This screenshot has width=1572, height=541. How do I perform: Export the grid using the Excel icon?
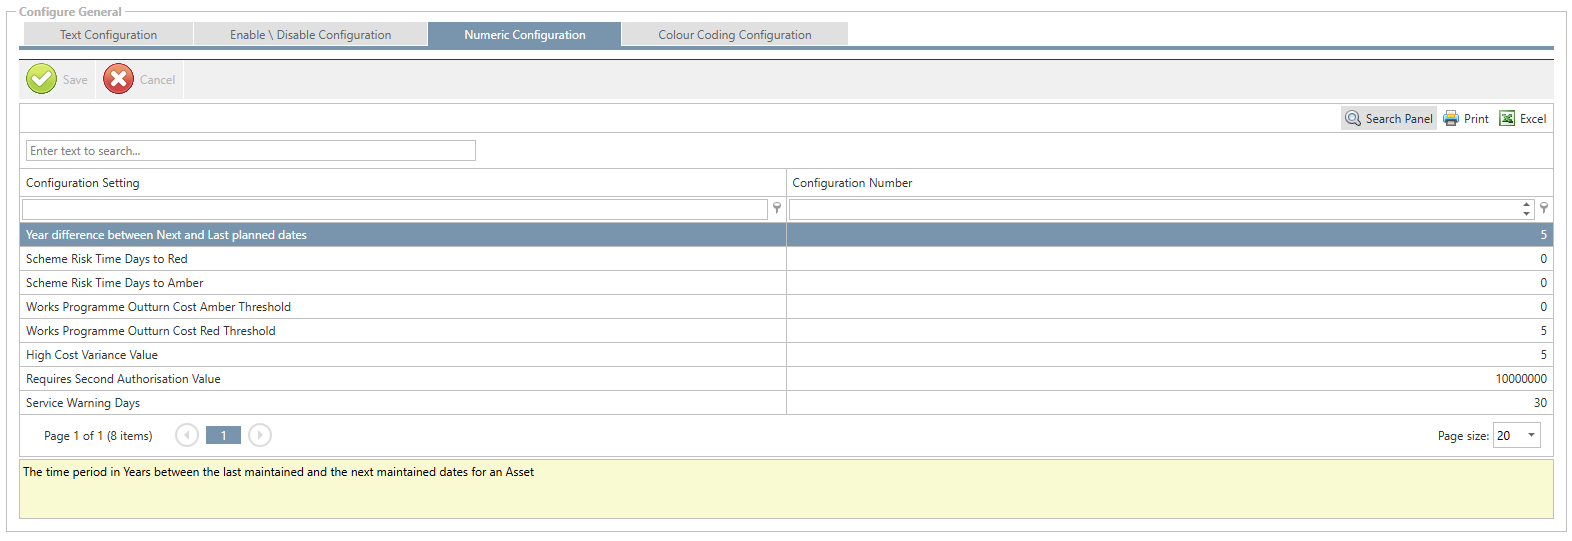point(1507,118)
